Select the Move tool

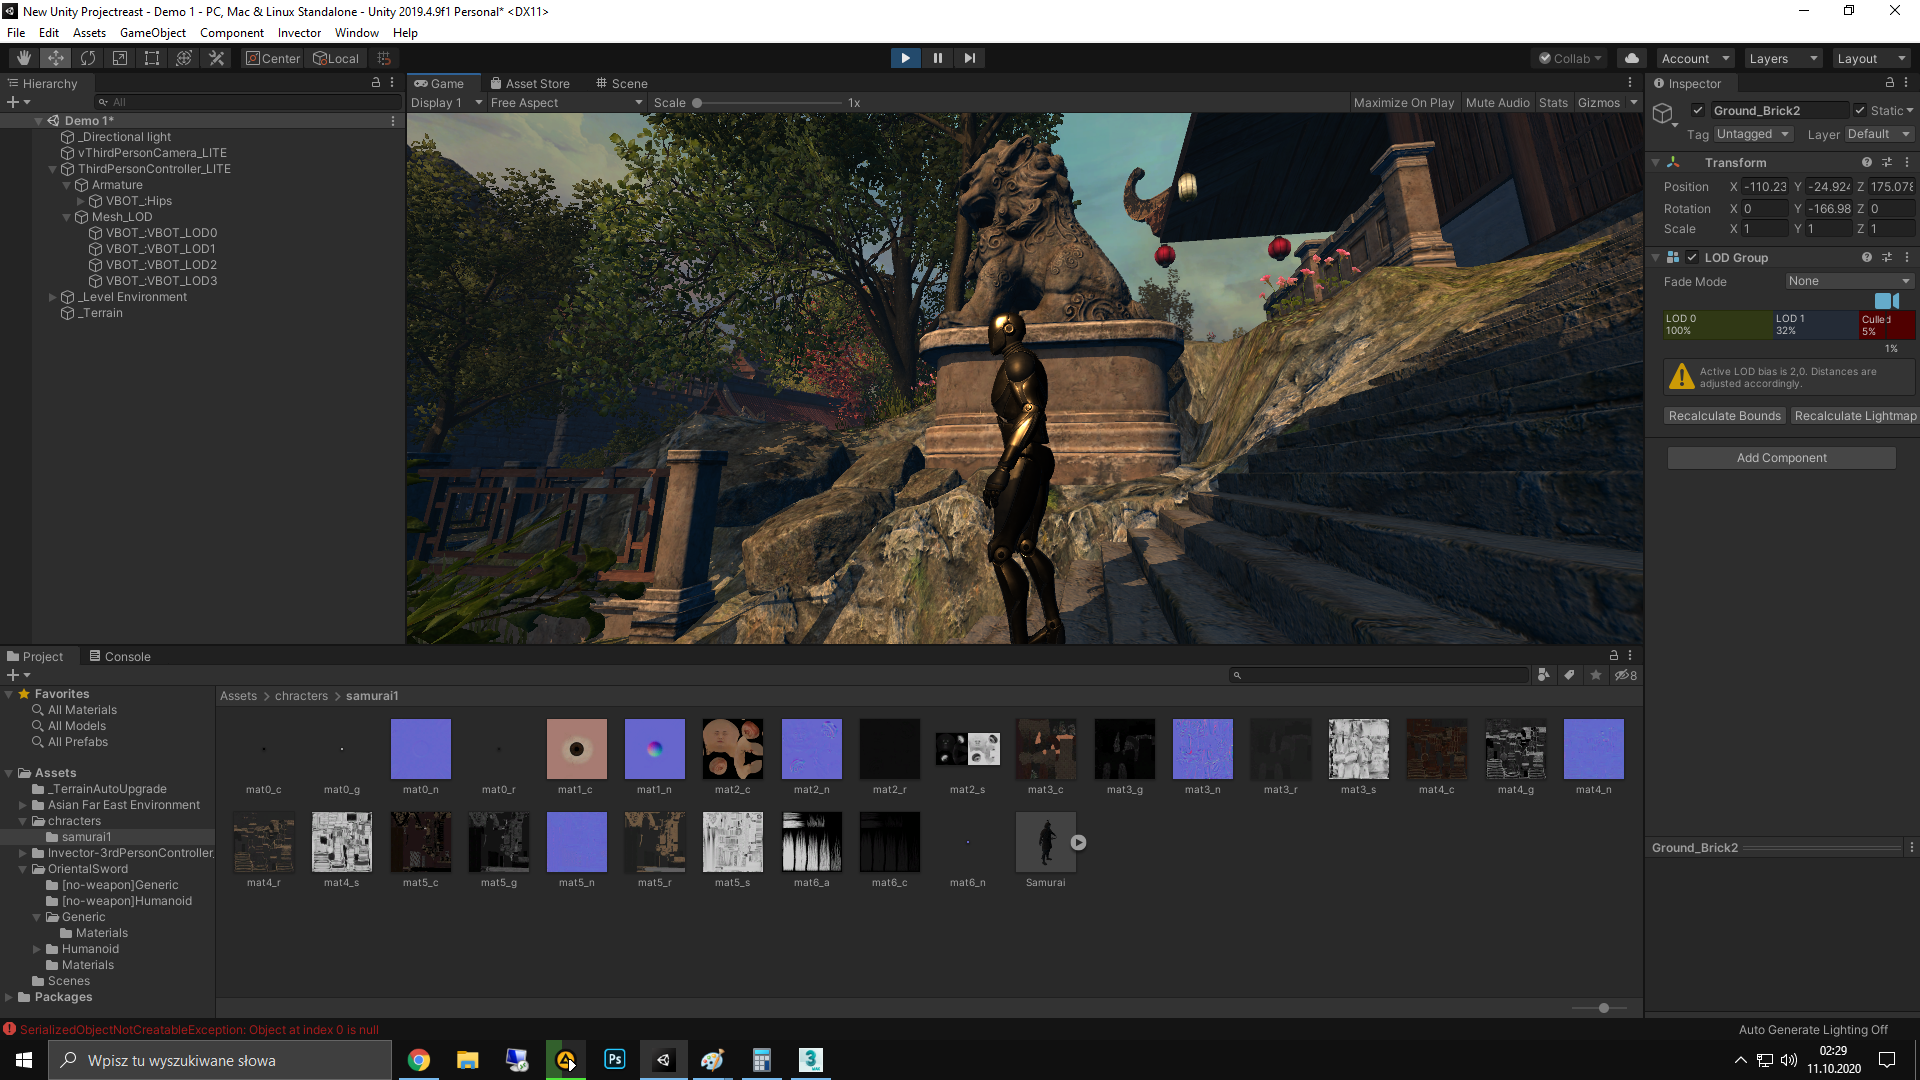(56, 58)
